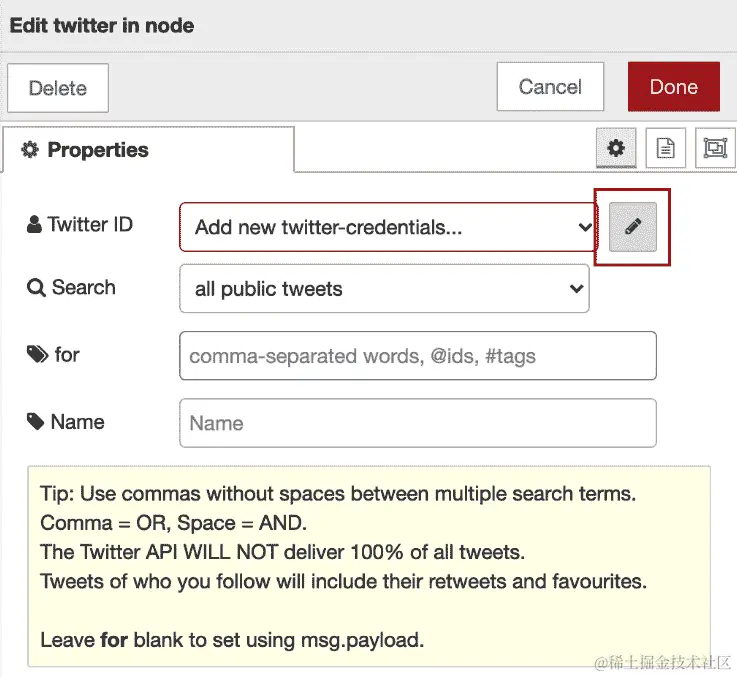Image resolution: width=737 pixels, height=677 pixels.
Task: Open node appearance settings icon
Action: (715, 148)
